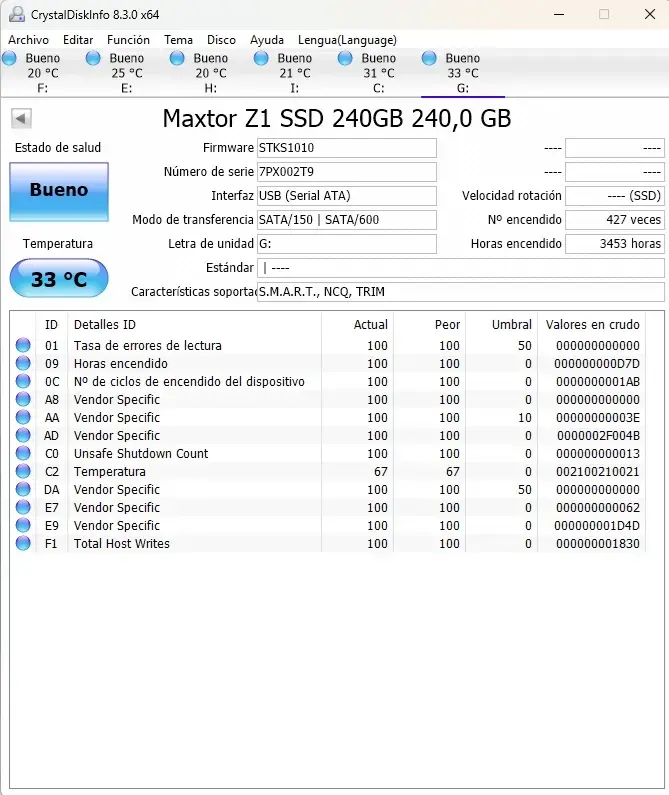This screenshot has height=795, width=669.
Task: Open the Tema menu
Action: pos(179,40)
